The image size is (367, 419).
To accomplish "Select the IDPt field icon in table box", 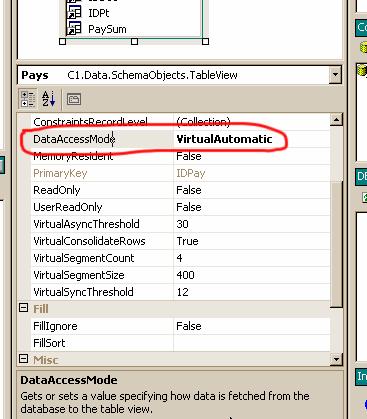I will click(x=74, y=13).
